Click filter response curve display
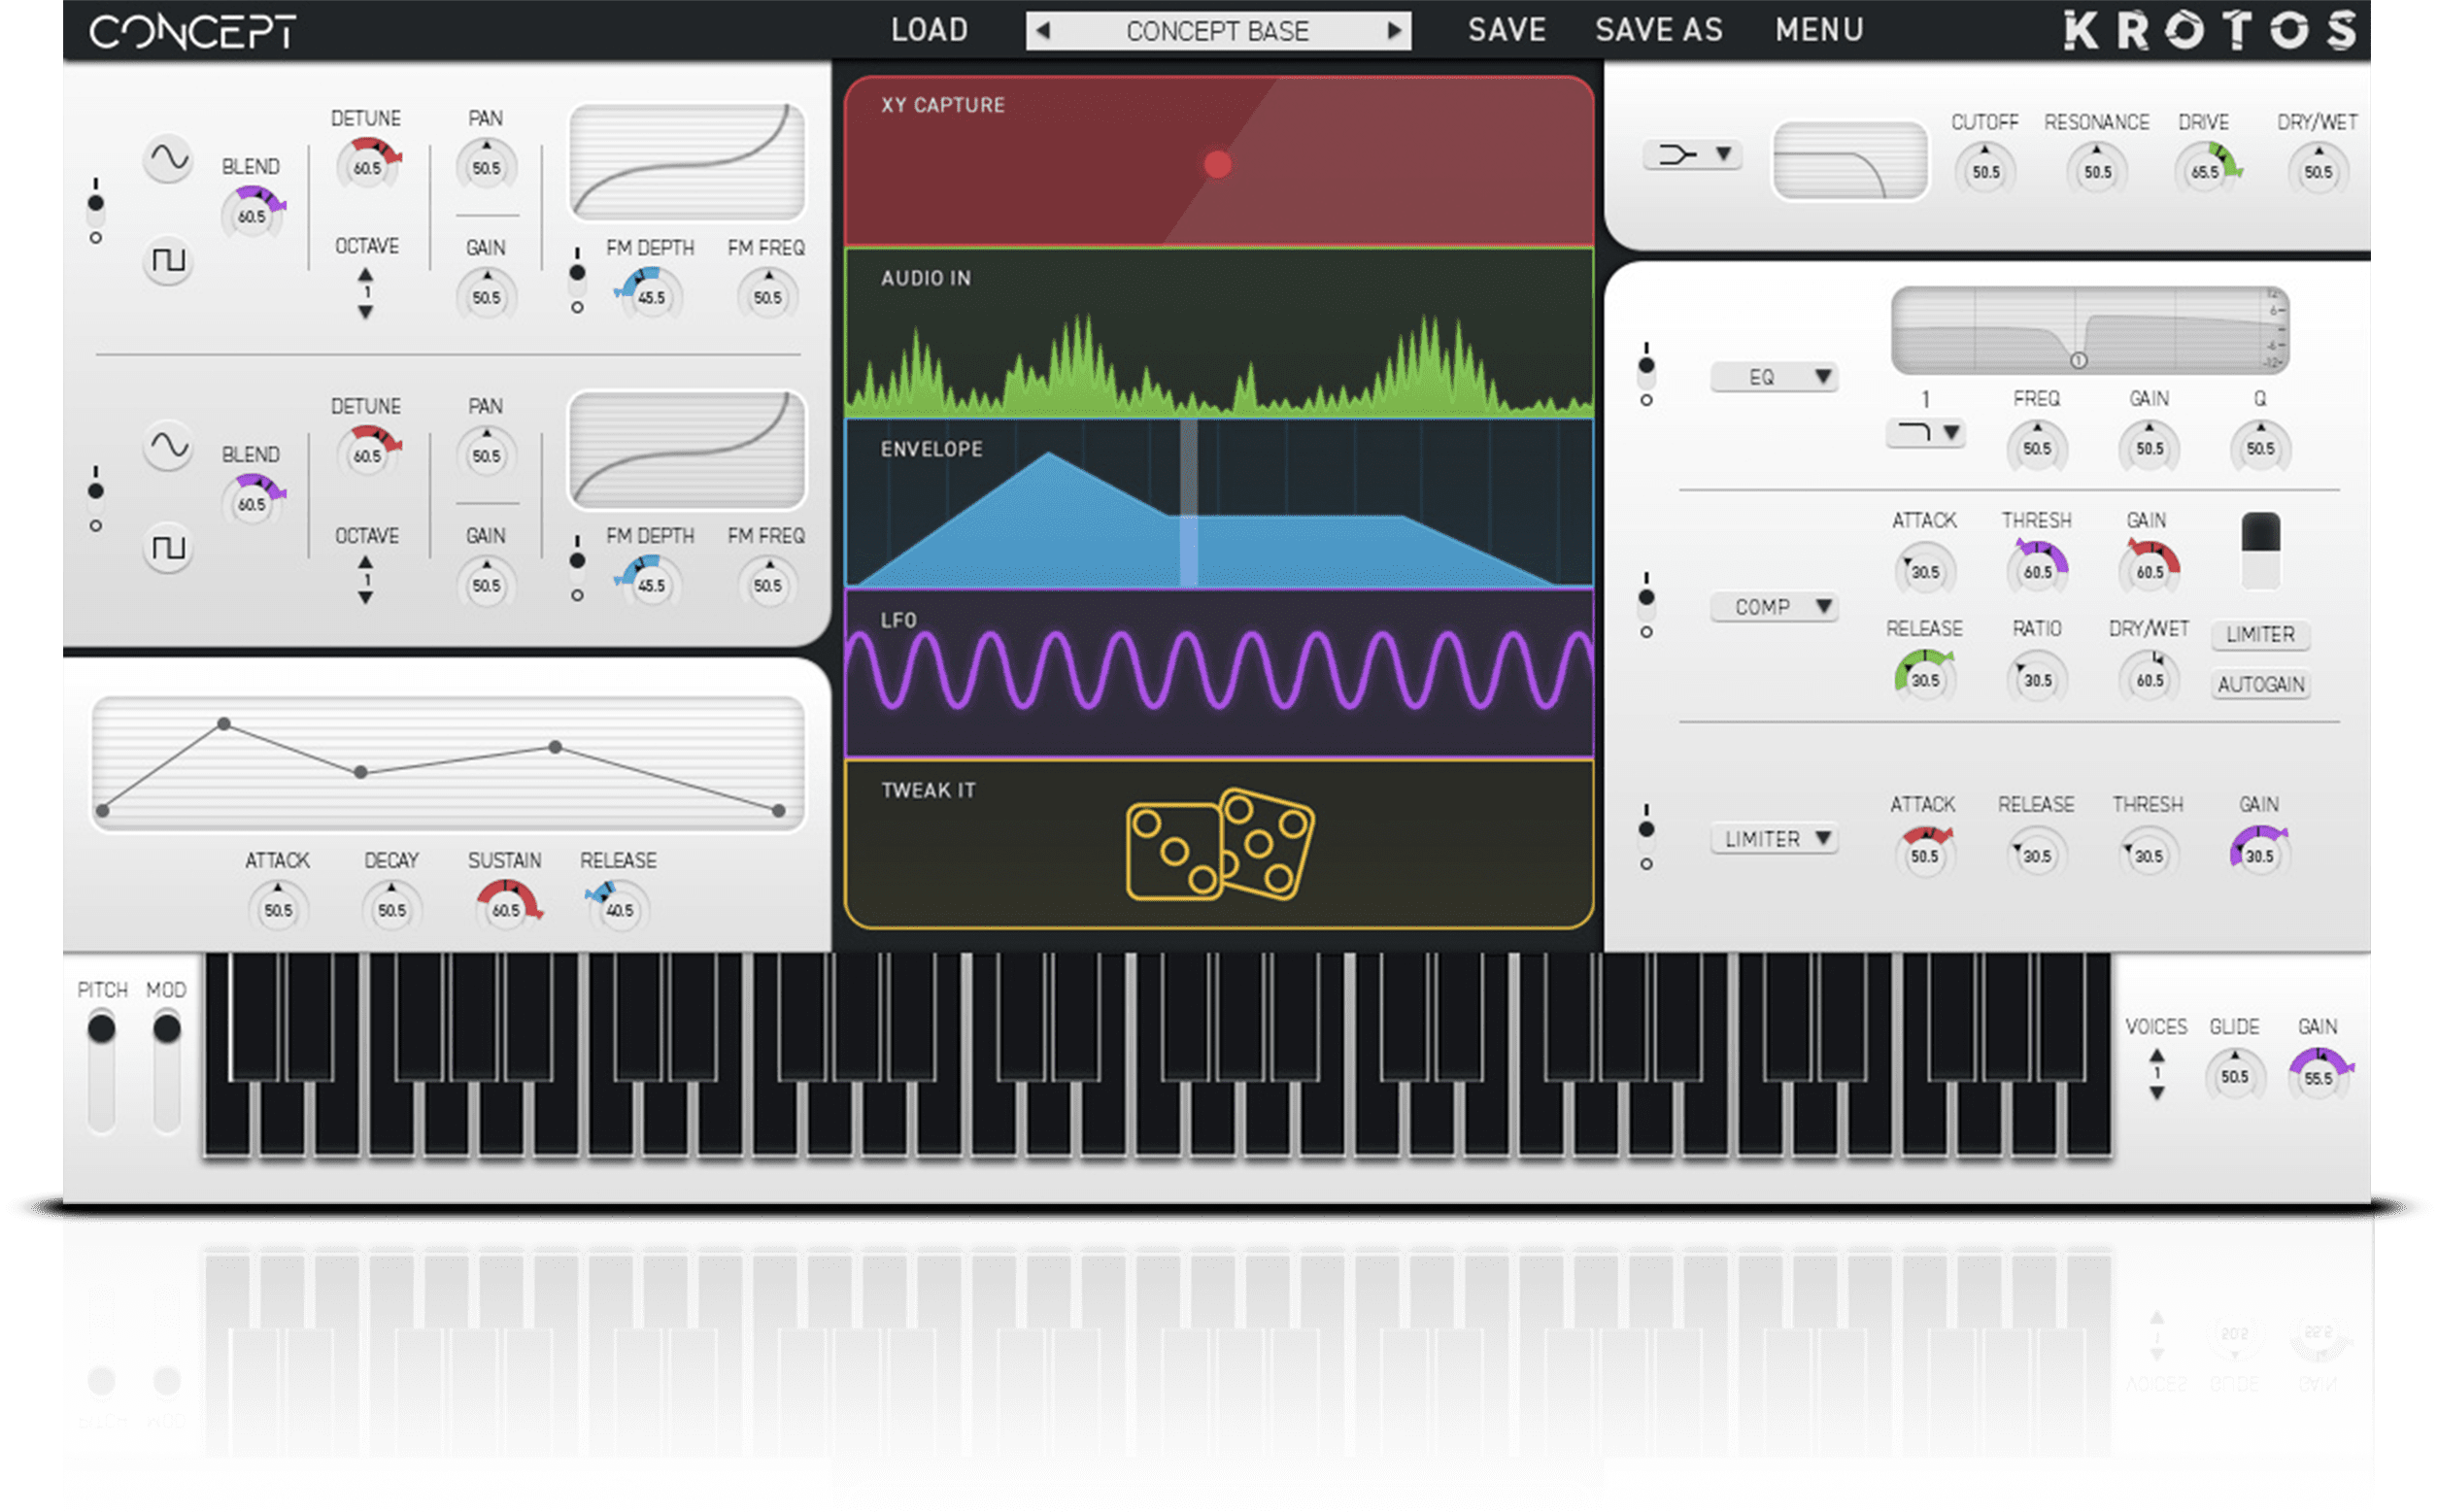The width and height of the screenshot is (2438, 1512). click(x=1850, y=160)
